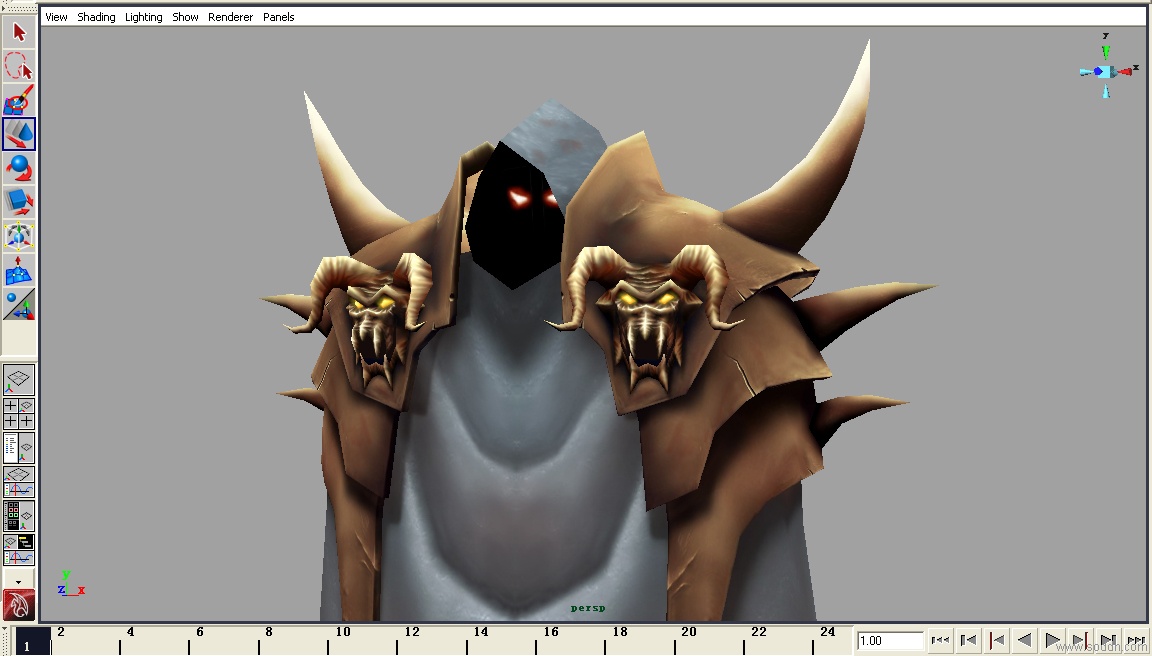The image size is (1152, 656).
Task: Click the Show Manipulator tool
Action: pos(19,304)
